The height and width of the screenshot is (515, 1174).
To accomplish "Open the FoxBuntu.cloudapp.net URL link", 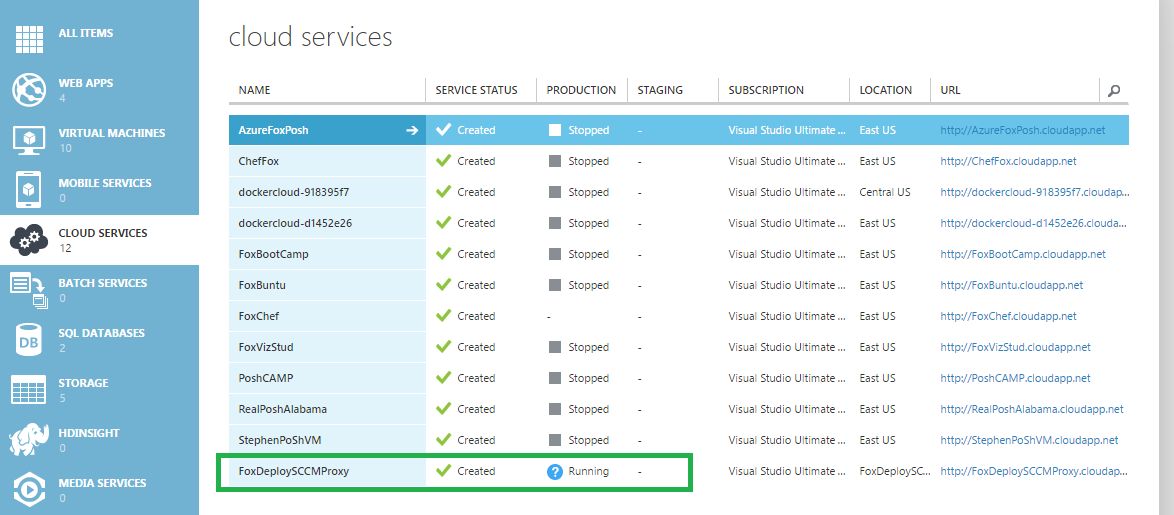I will coord(1012,285).
